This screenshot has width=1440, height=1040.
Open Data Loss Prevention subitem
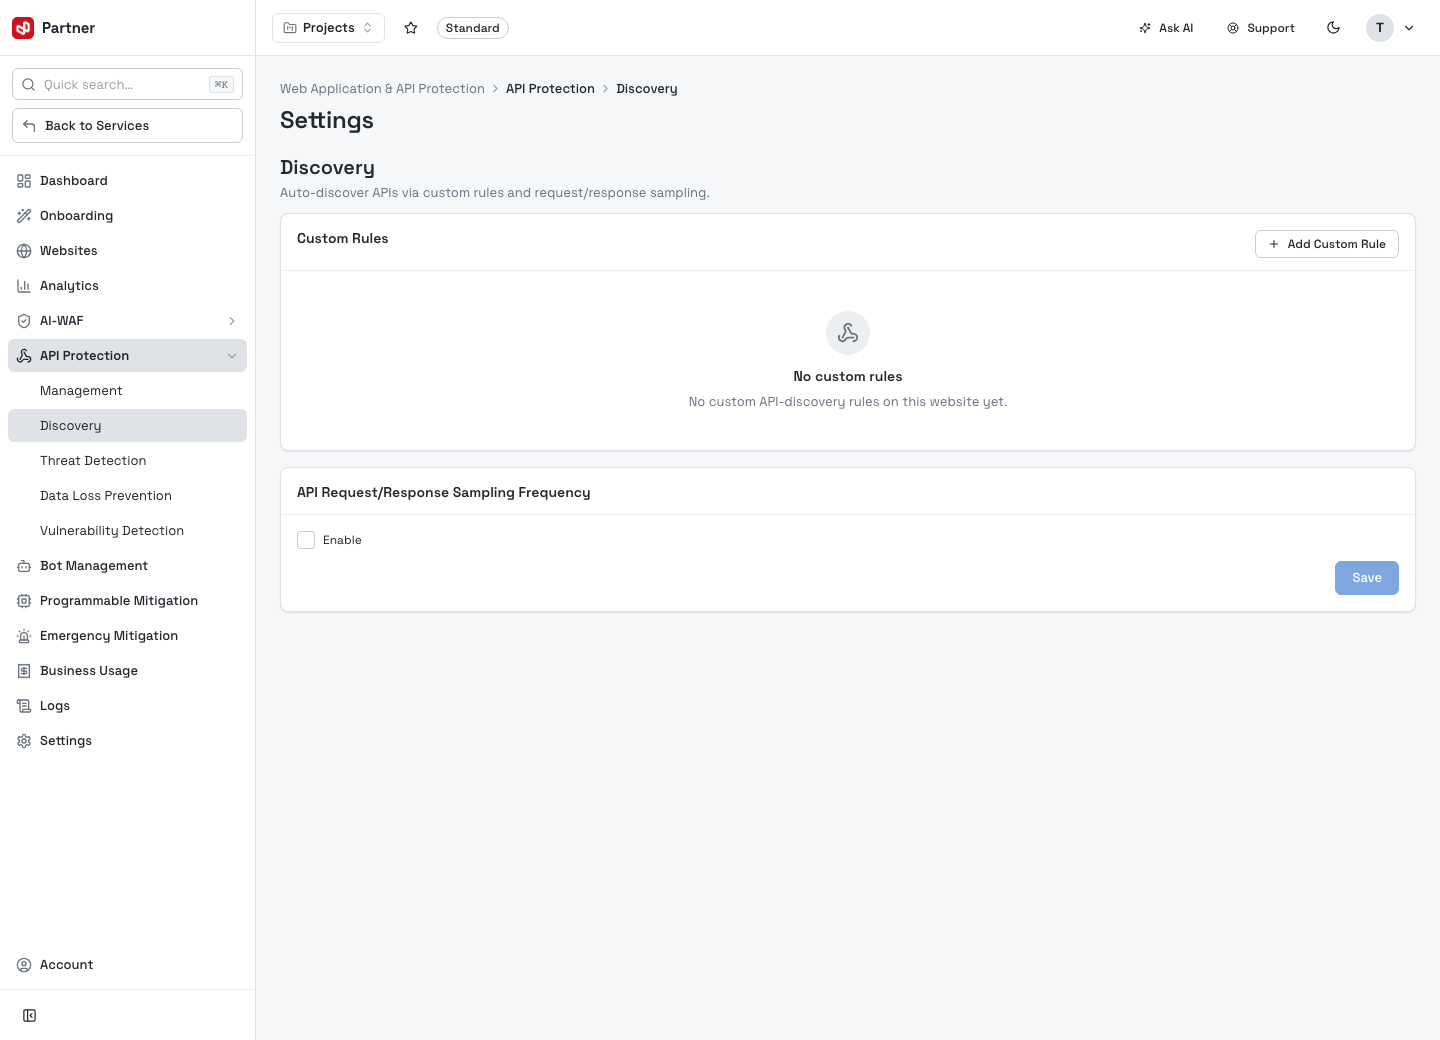(127, 496)
